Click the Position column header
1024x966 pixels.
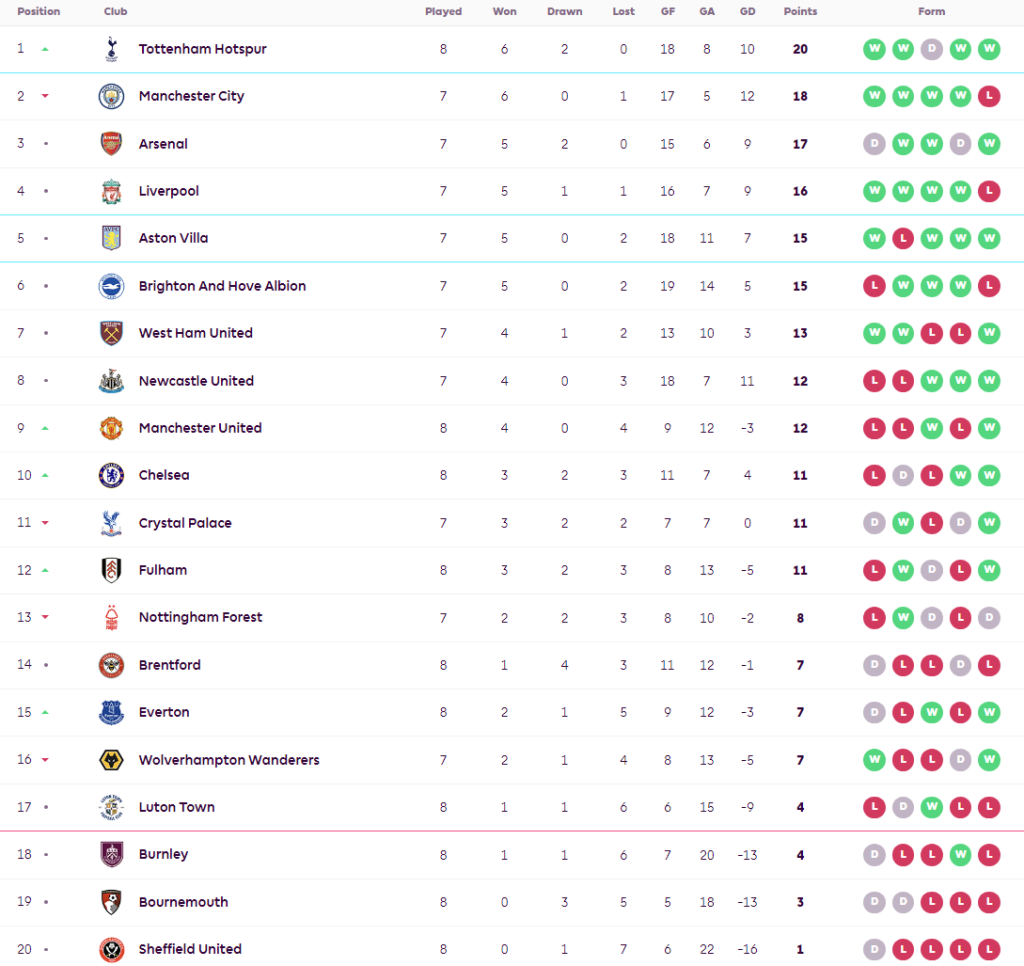pyautogui.click(x=39, y=12)
